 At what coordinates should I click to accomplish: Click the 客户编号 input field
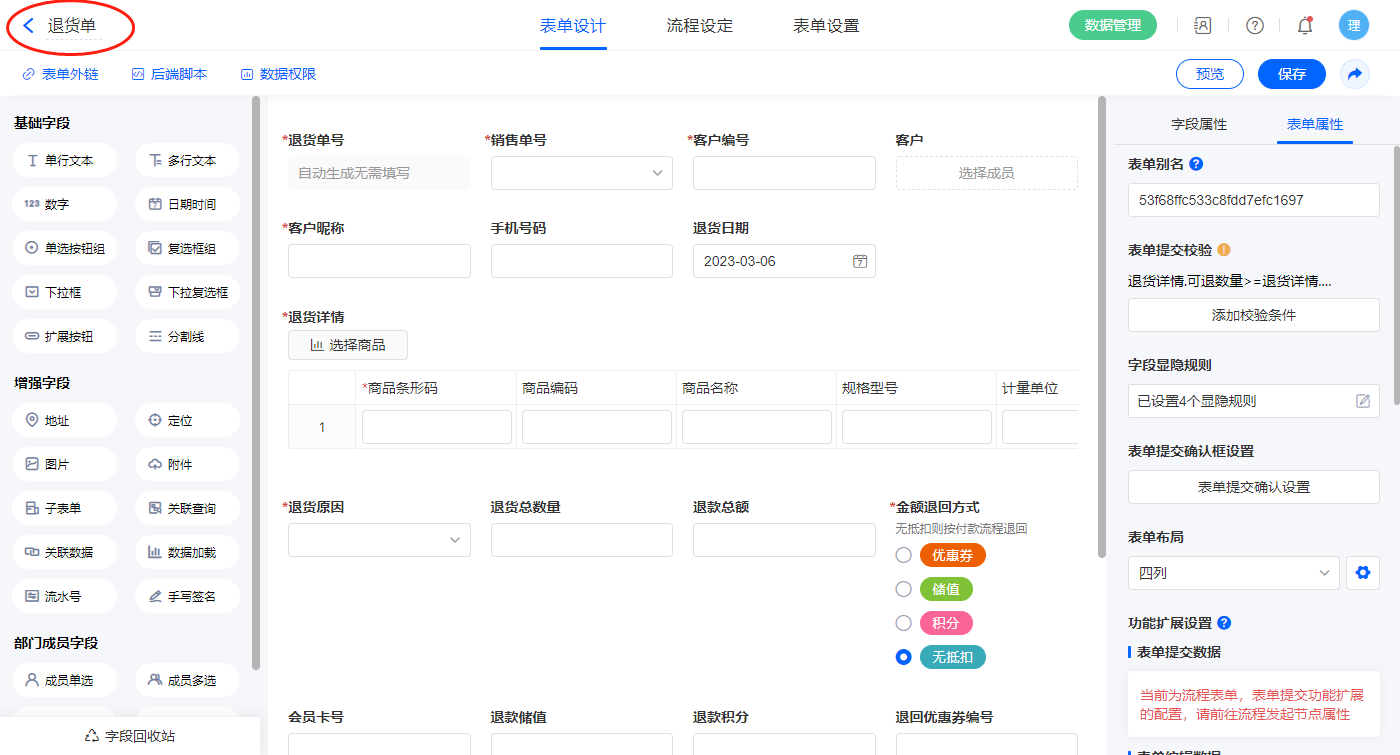(784, 173)
